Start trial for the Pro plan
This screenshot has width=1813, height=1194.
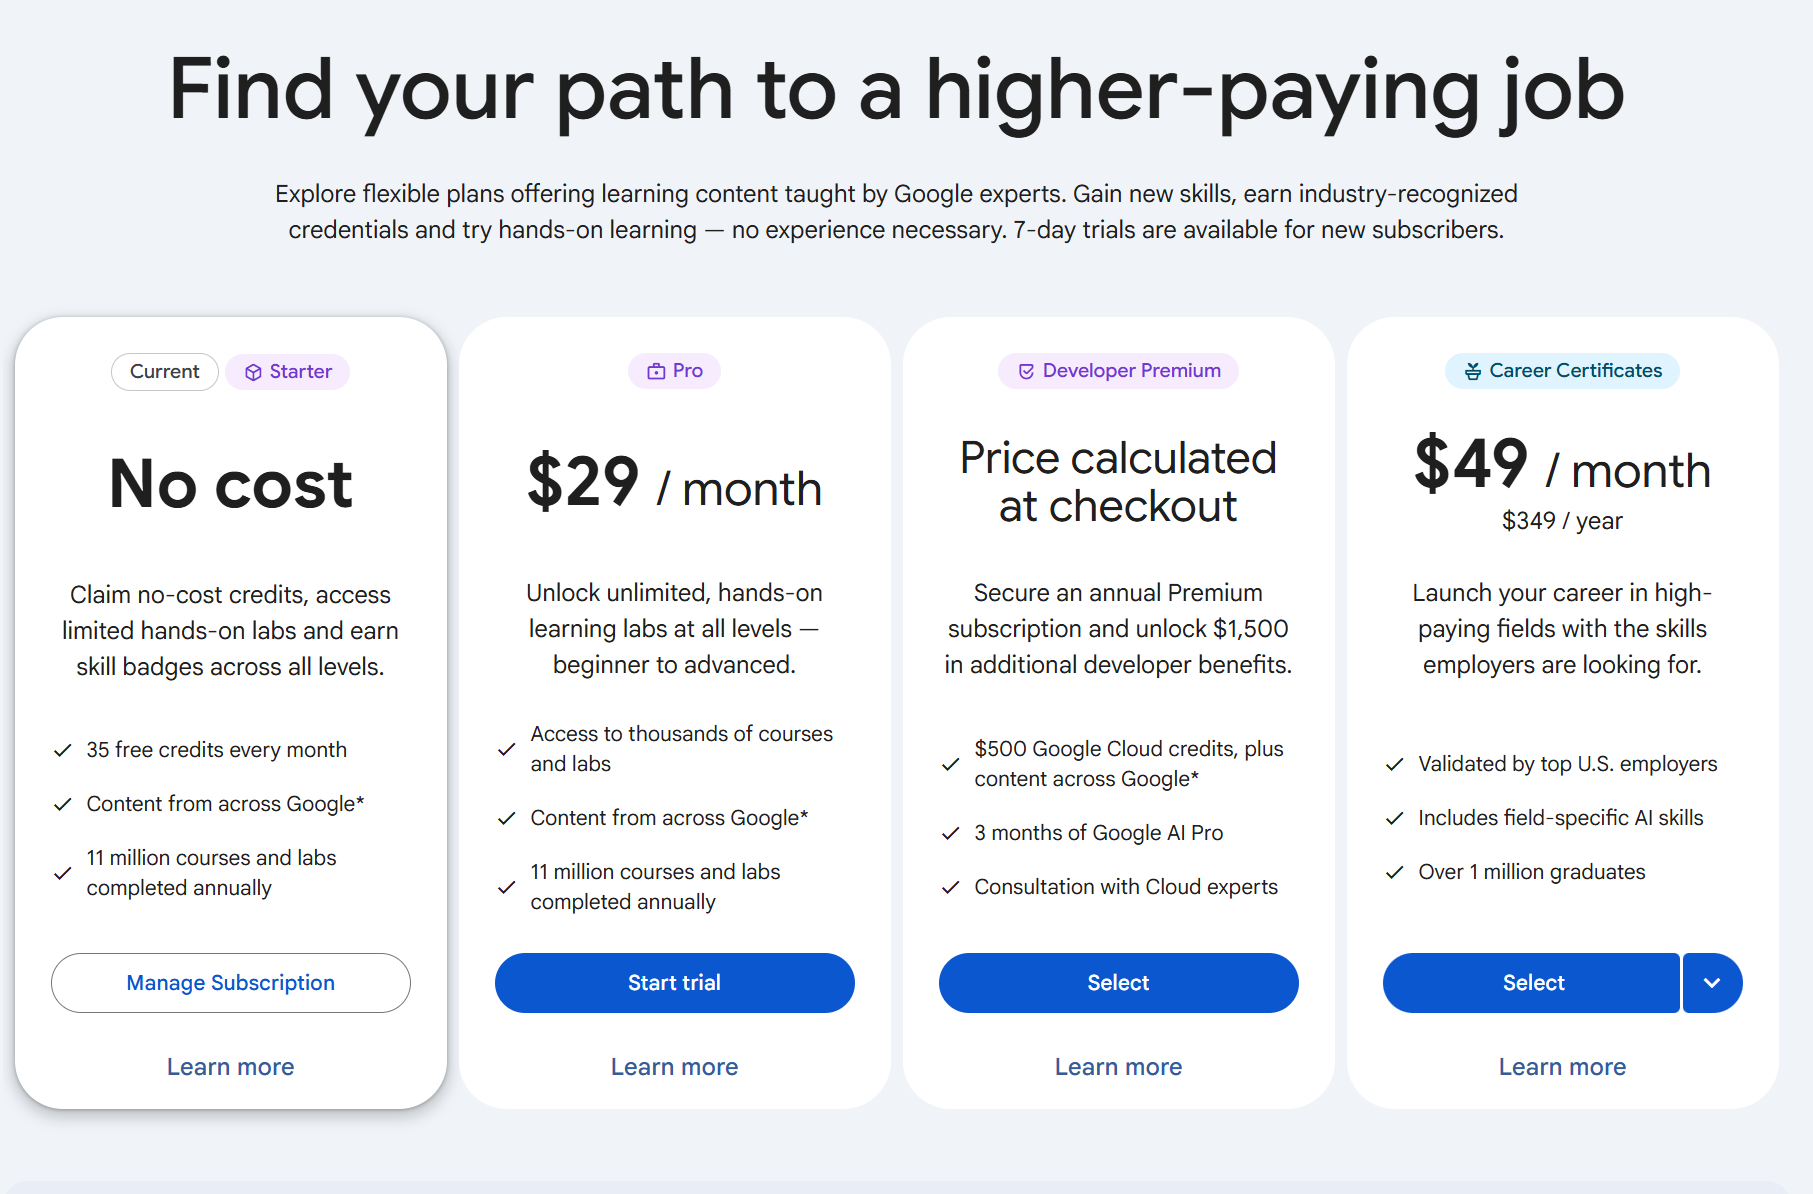675,983
